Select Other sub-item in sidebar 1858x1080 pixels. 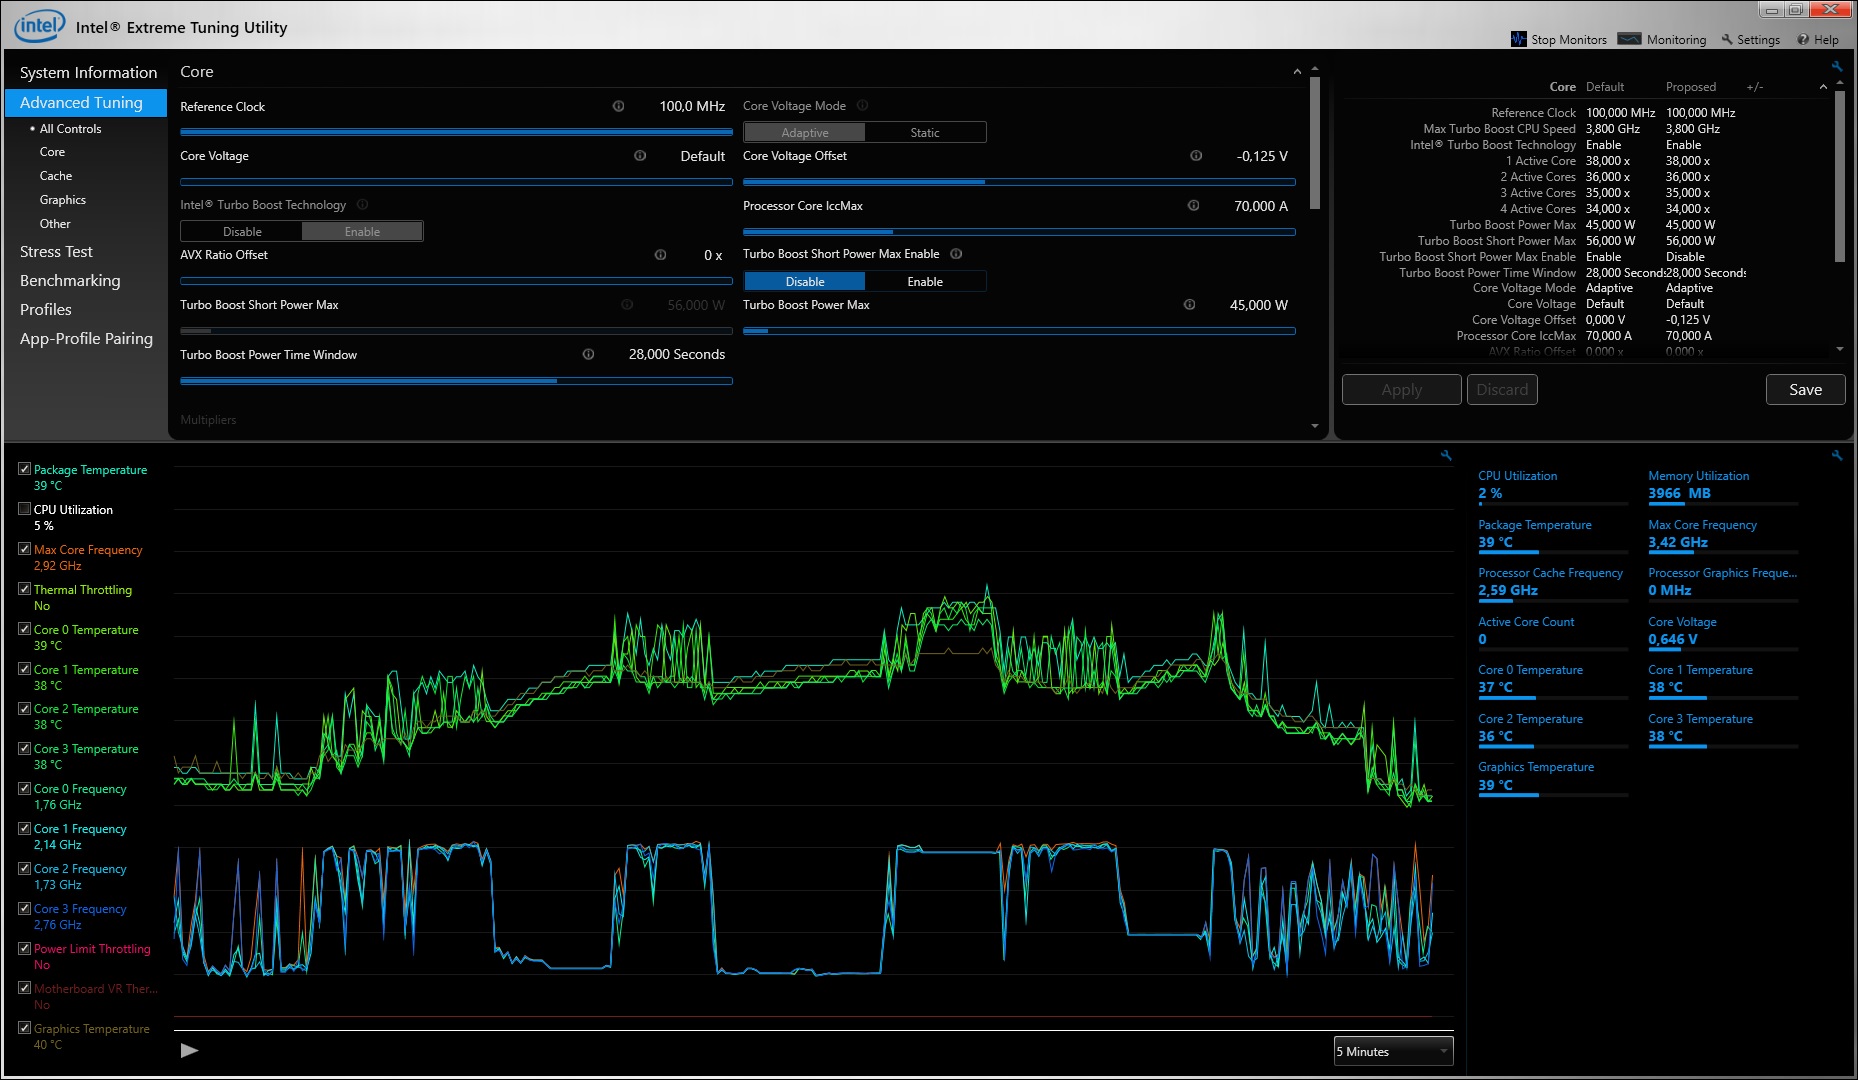click(55, 224)
